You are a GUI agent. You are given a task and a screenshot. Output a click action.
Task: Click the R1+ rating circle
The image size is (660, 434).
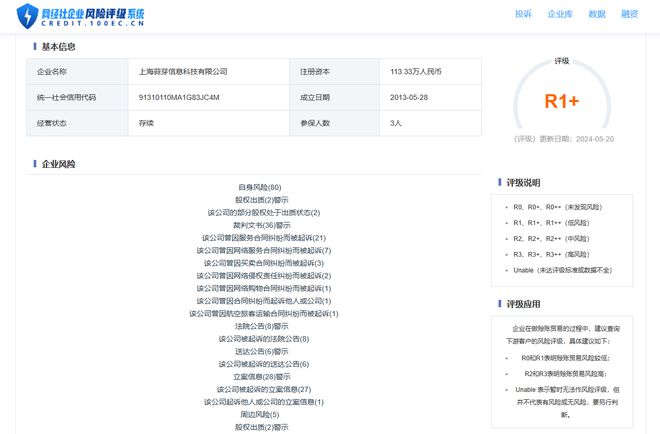coord(561,101)
